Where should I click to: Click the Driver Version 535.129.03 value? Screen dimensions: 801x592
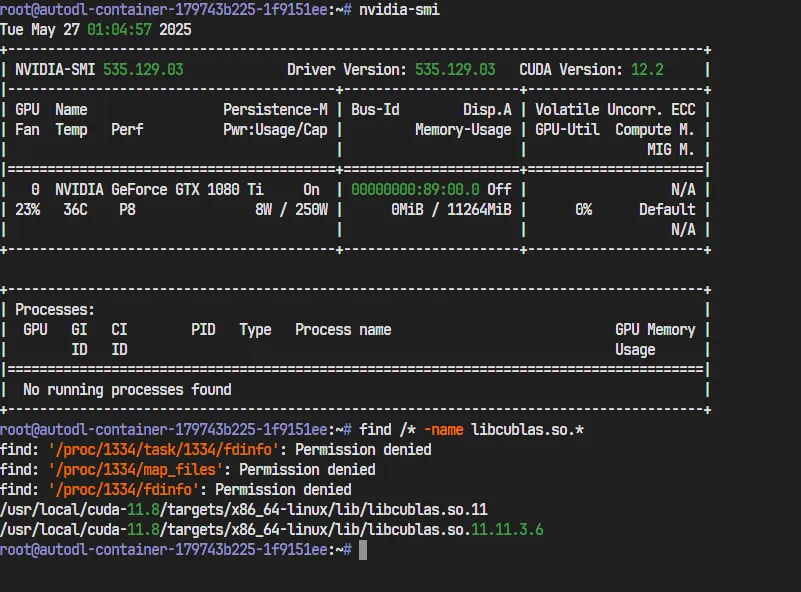(451, 70)
